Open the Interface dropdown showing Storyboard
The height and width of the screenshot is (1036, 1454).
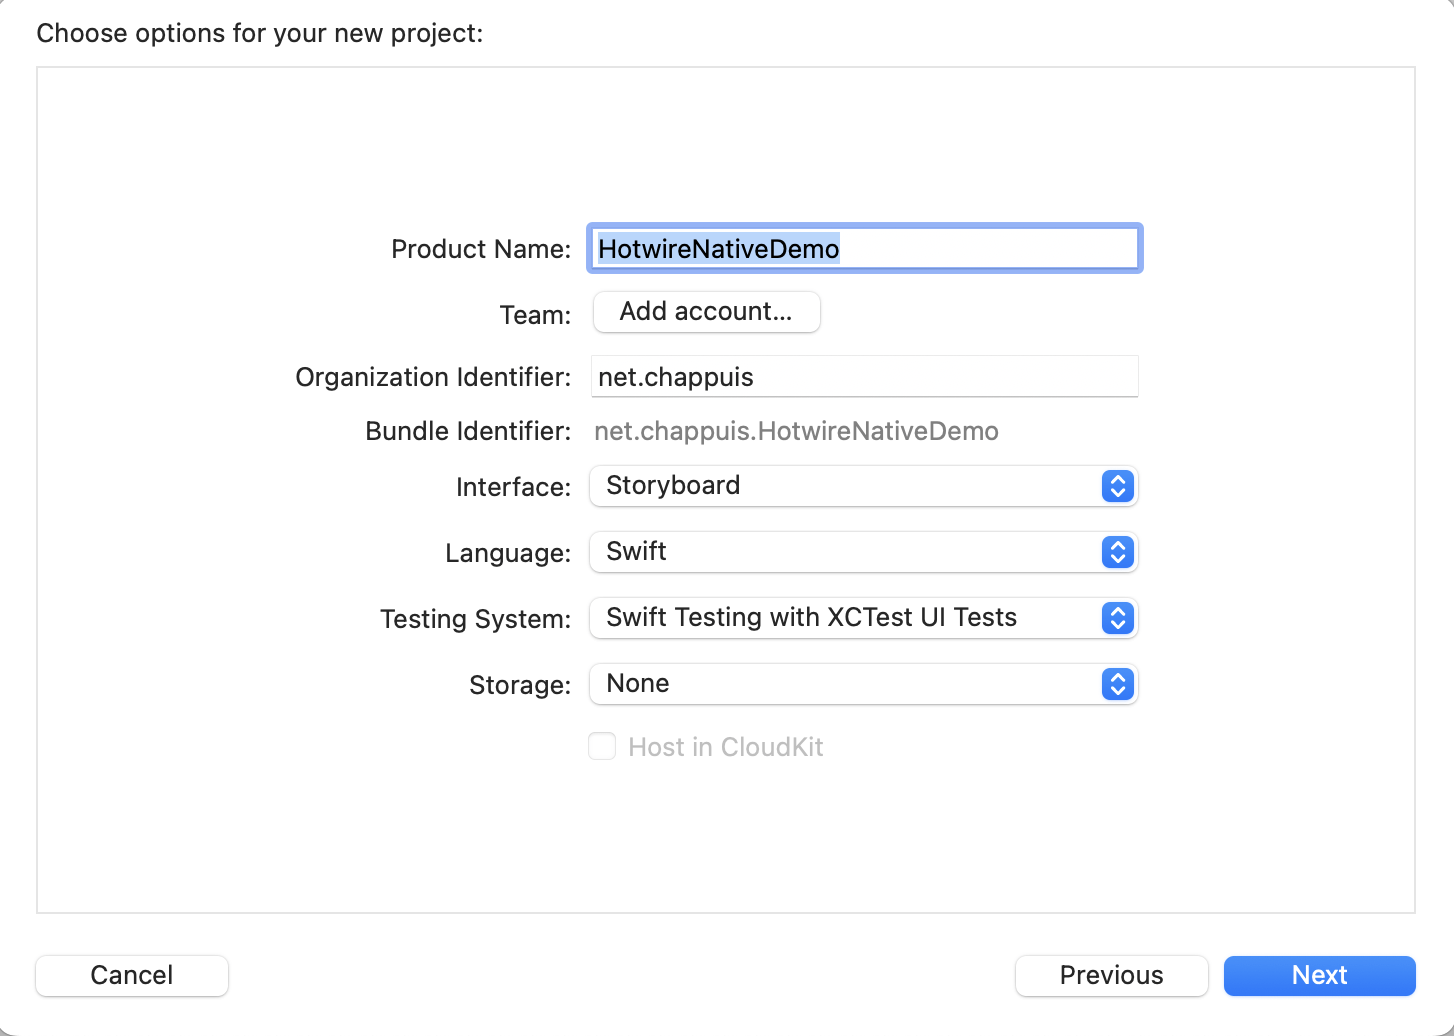(x=845, y=486)
